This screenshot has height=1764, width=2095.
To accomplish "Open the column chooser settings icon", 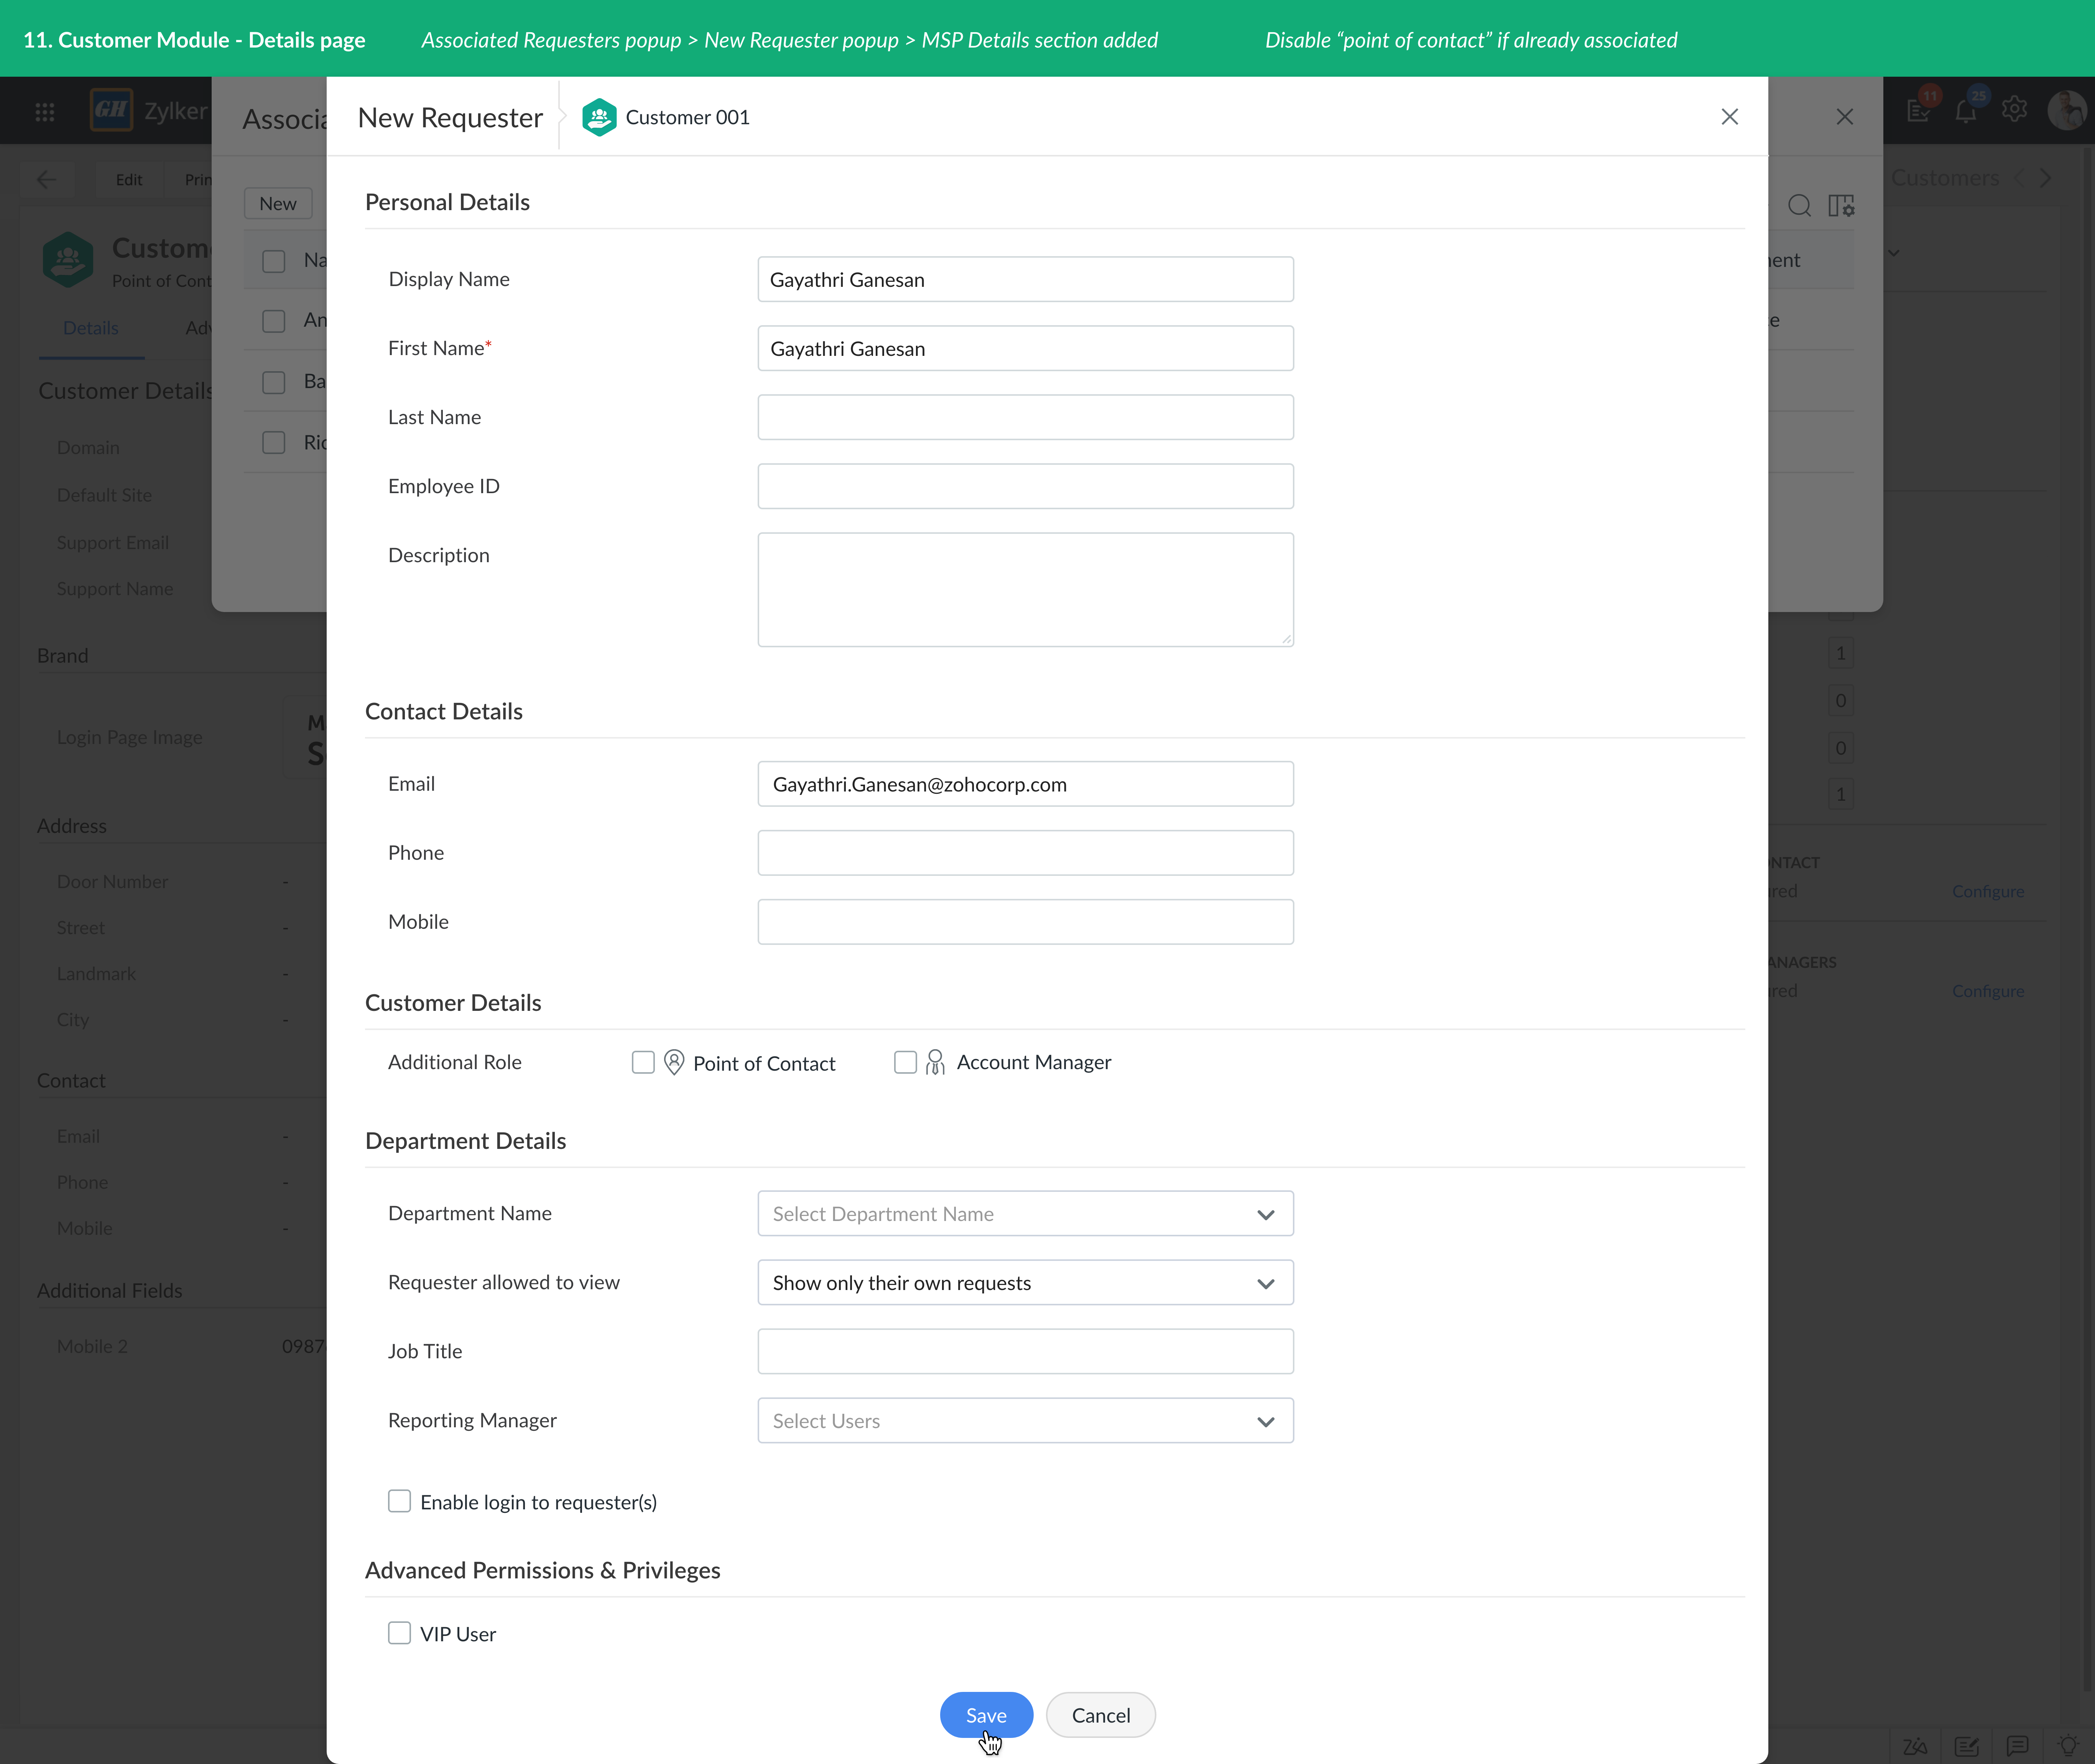I will click(1841, 205).
